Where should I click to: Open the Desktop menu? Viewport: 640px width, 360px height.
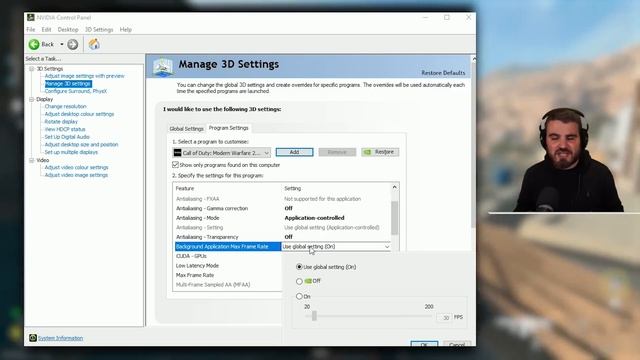tap(68, 29)
